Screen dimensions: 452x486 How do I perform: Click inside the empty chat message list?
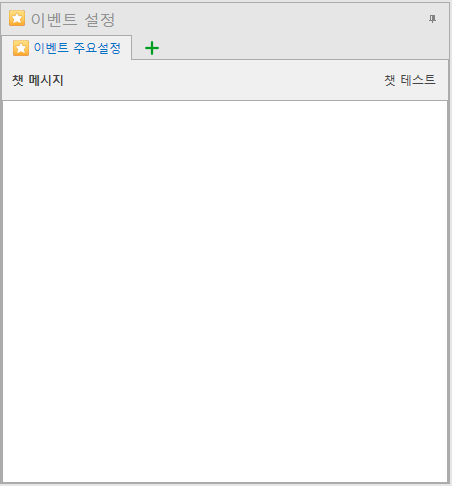225,291
